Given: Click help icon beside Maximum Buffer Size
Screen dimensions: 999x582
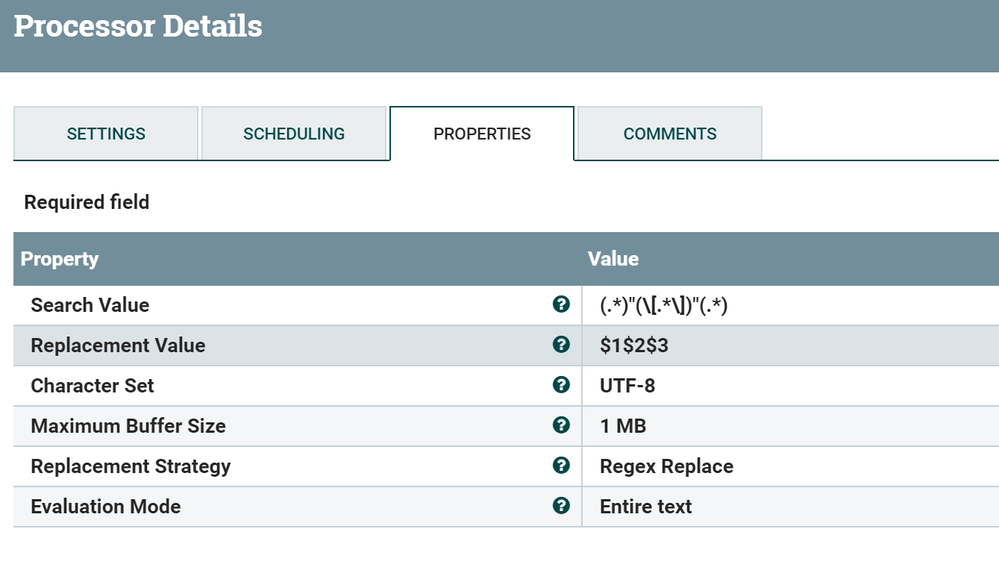Looking at the screenshot, I should (561, 425).
